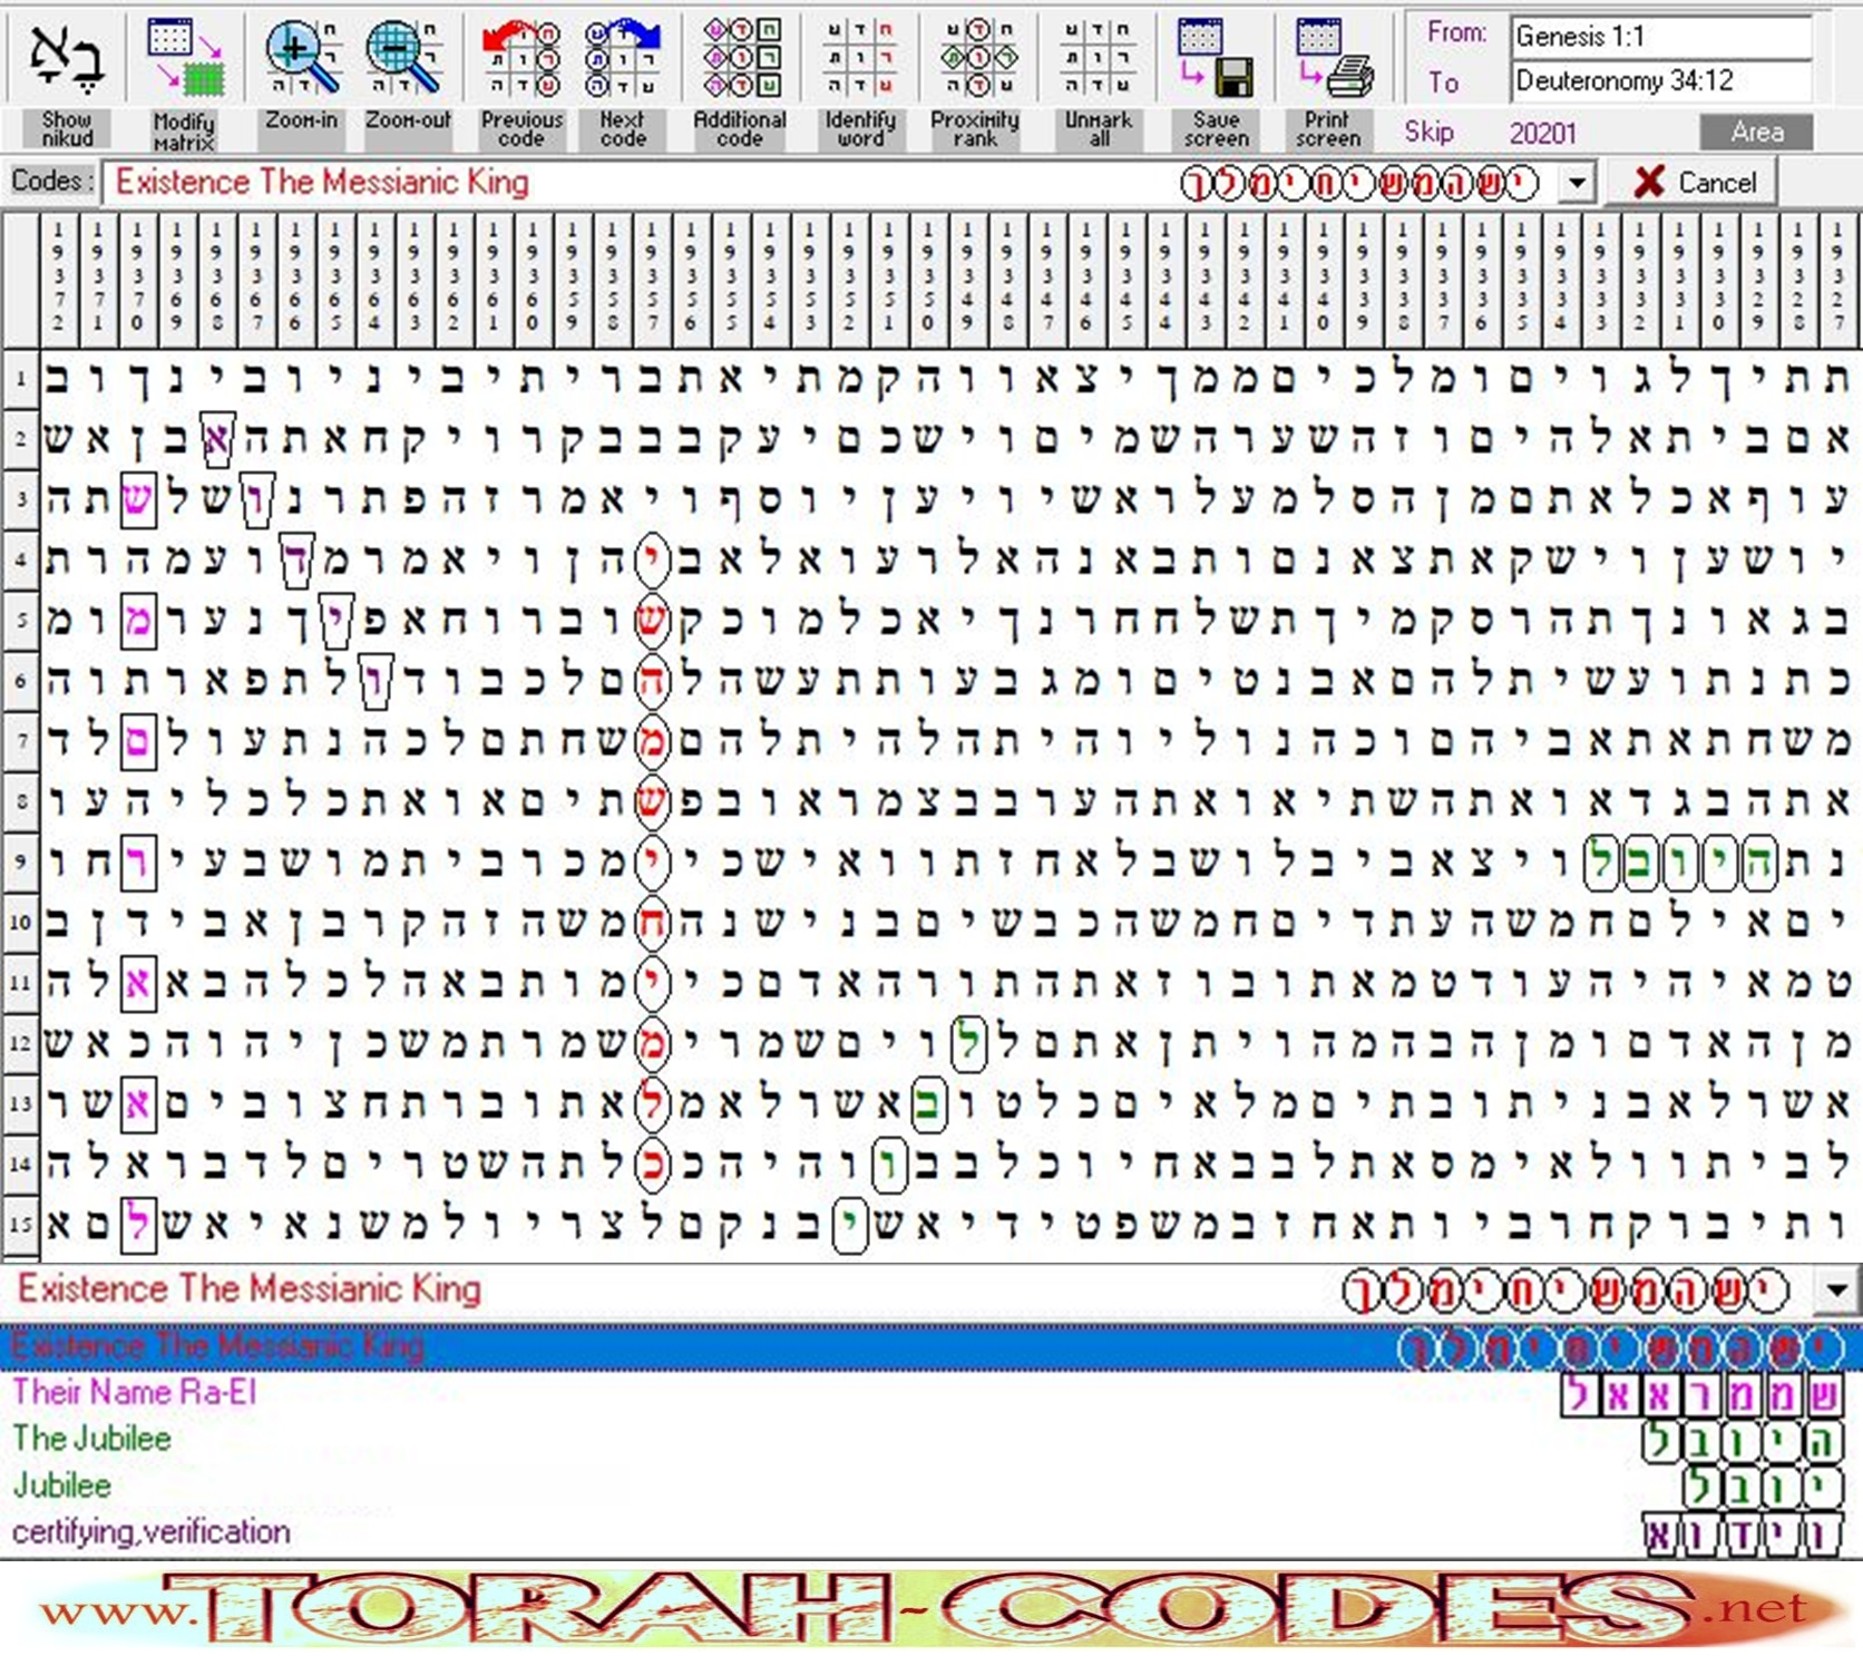Click the Proximity rank label button

pos(975,130)
